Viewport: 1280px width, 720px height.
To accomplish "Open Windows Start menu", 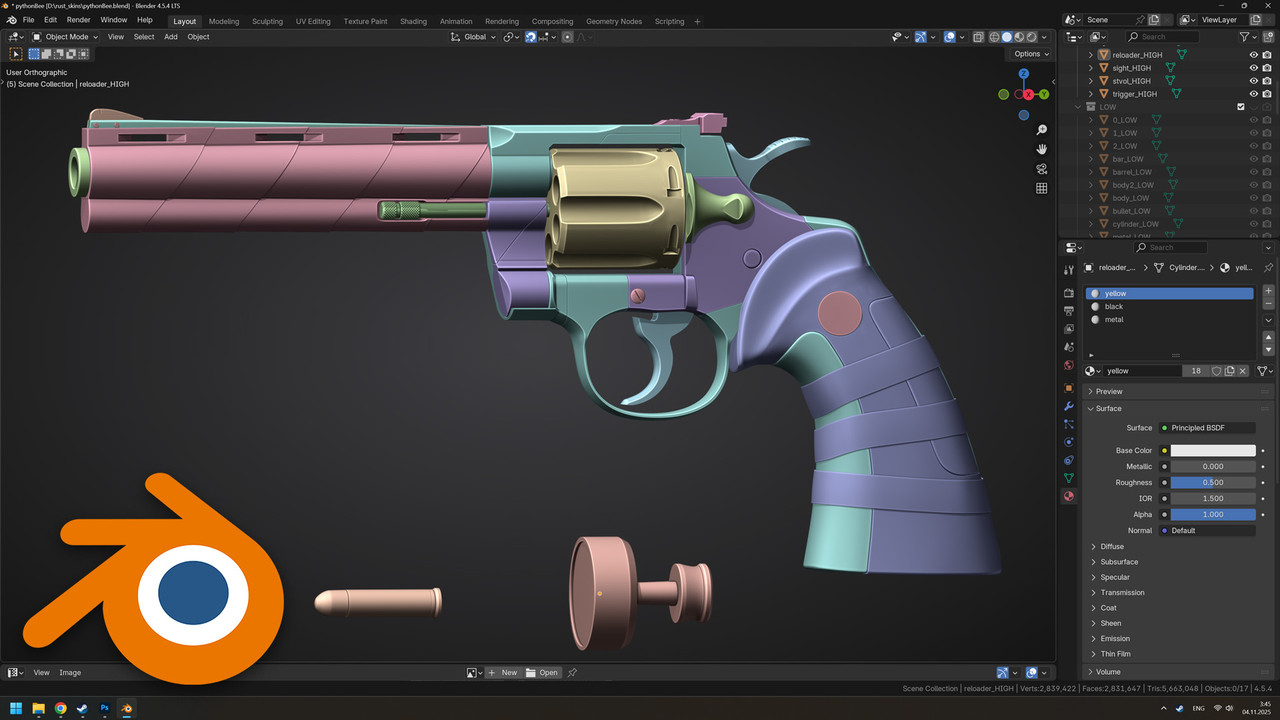I will (16, 709).
